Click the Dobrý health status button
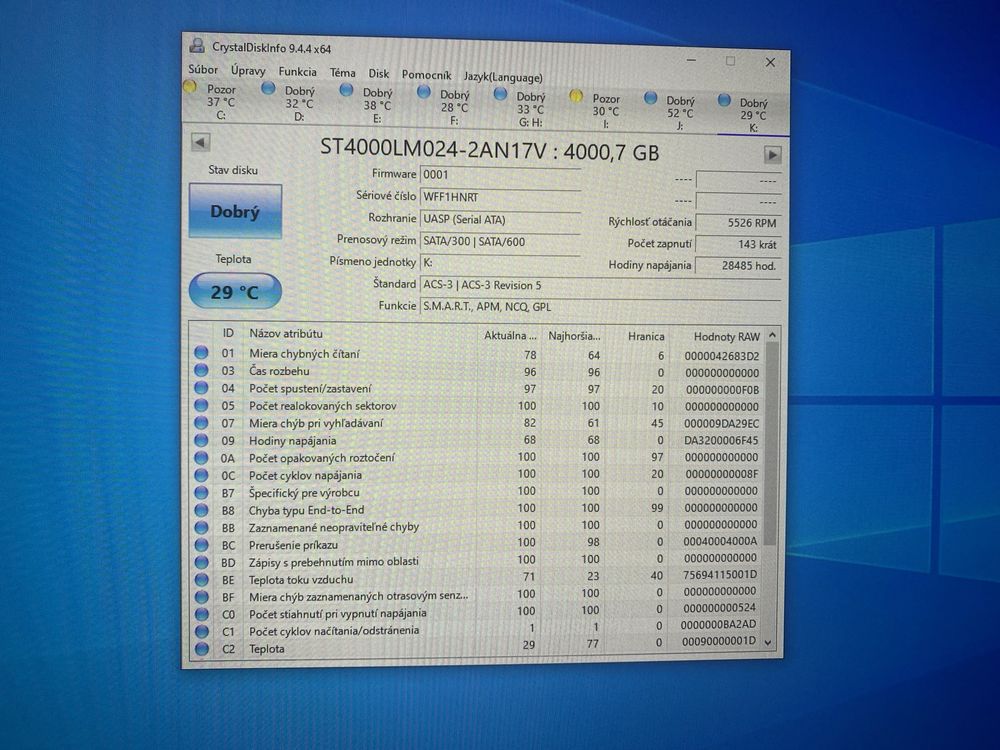 coord(235,211)
